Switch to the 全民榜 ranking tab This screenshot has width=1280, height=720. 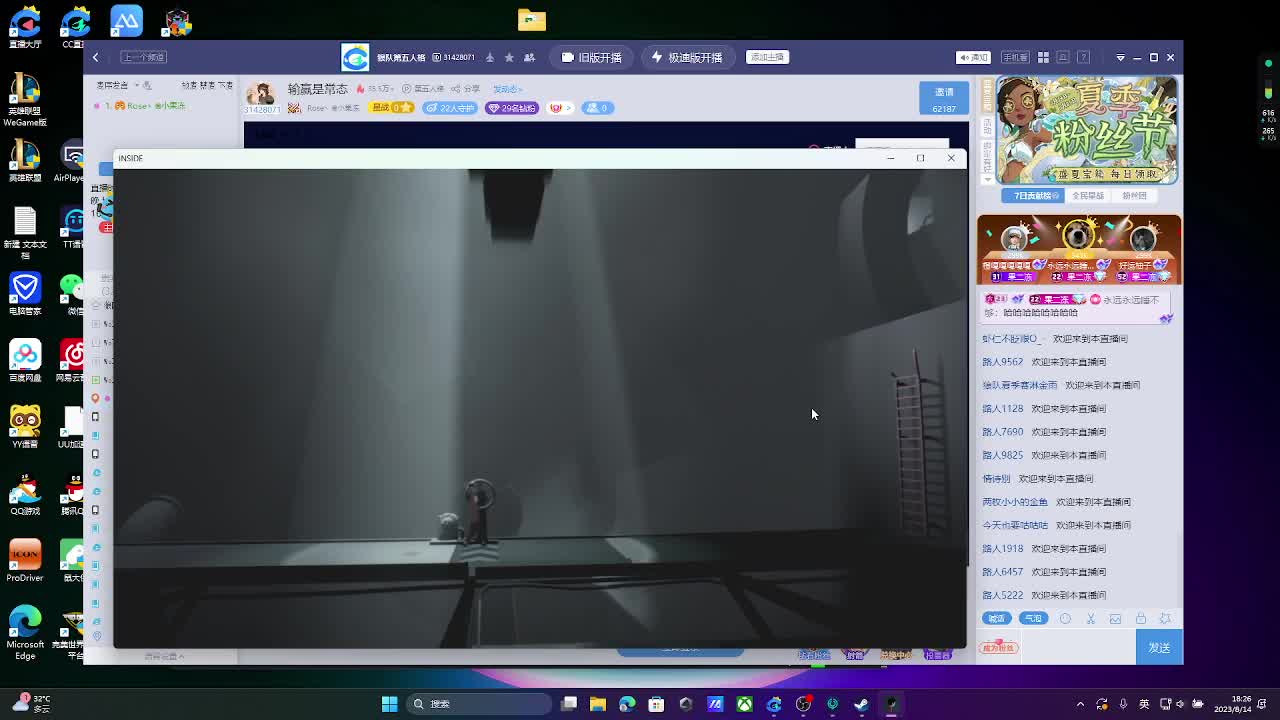pos(1088,196)
